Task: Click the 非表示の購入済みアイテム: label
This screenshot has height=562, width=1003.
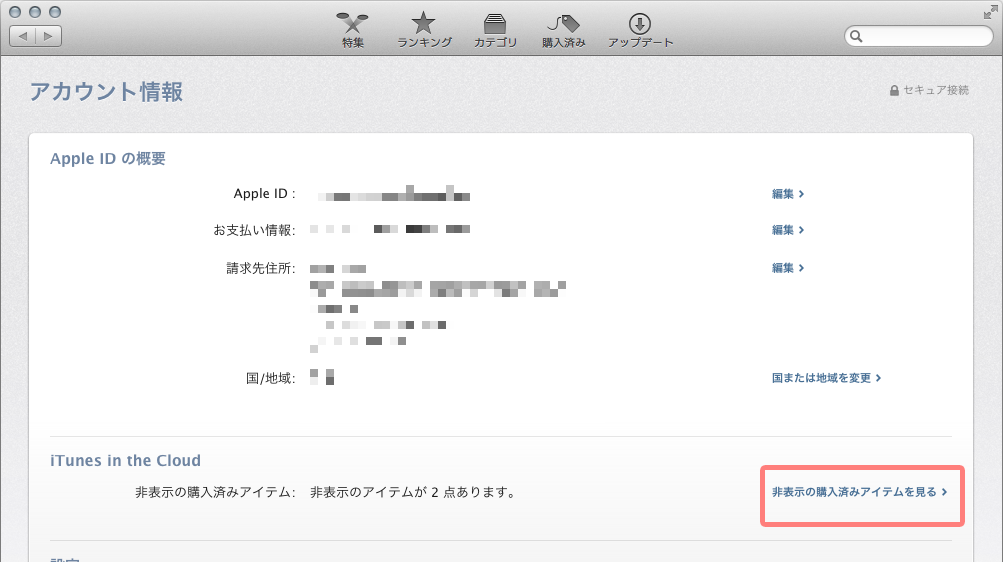Action: point(216,492)
